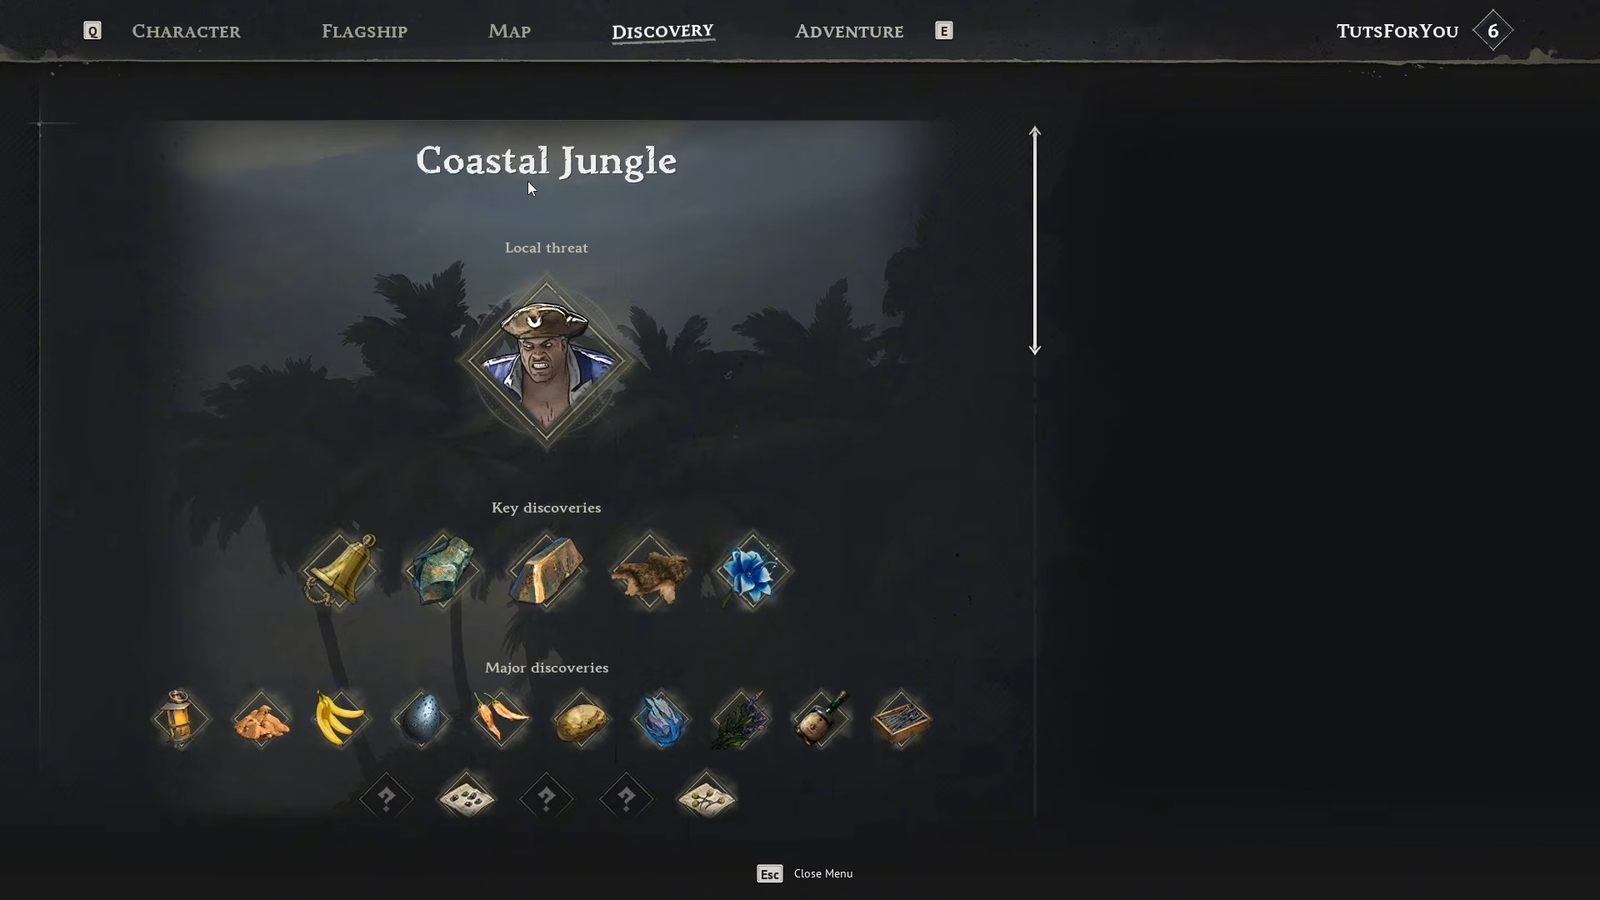Open the Adventure tab

849,31
